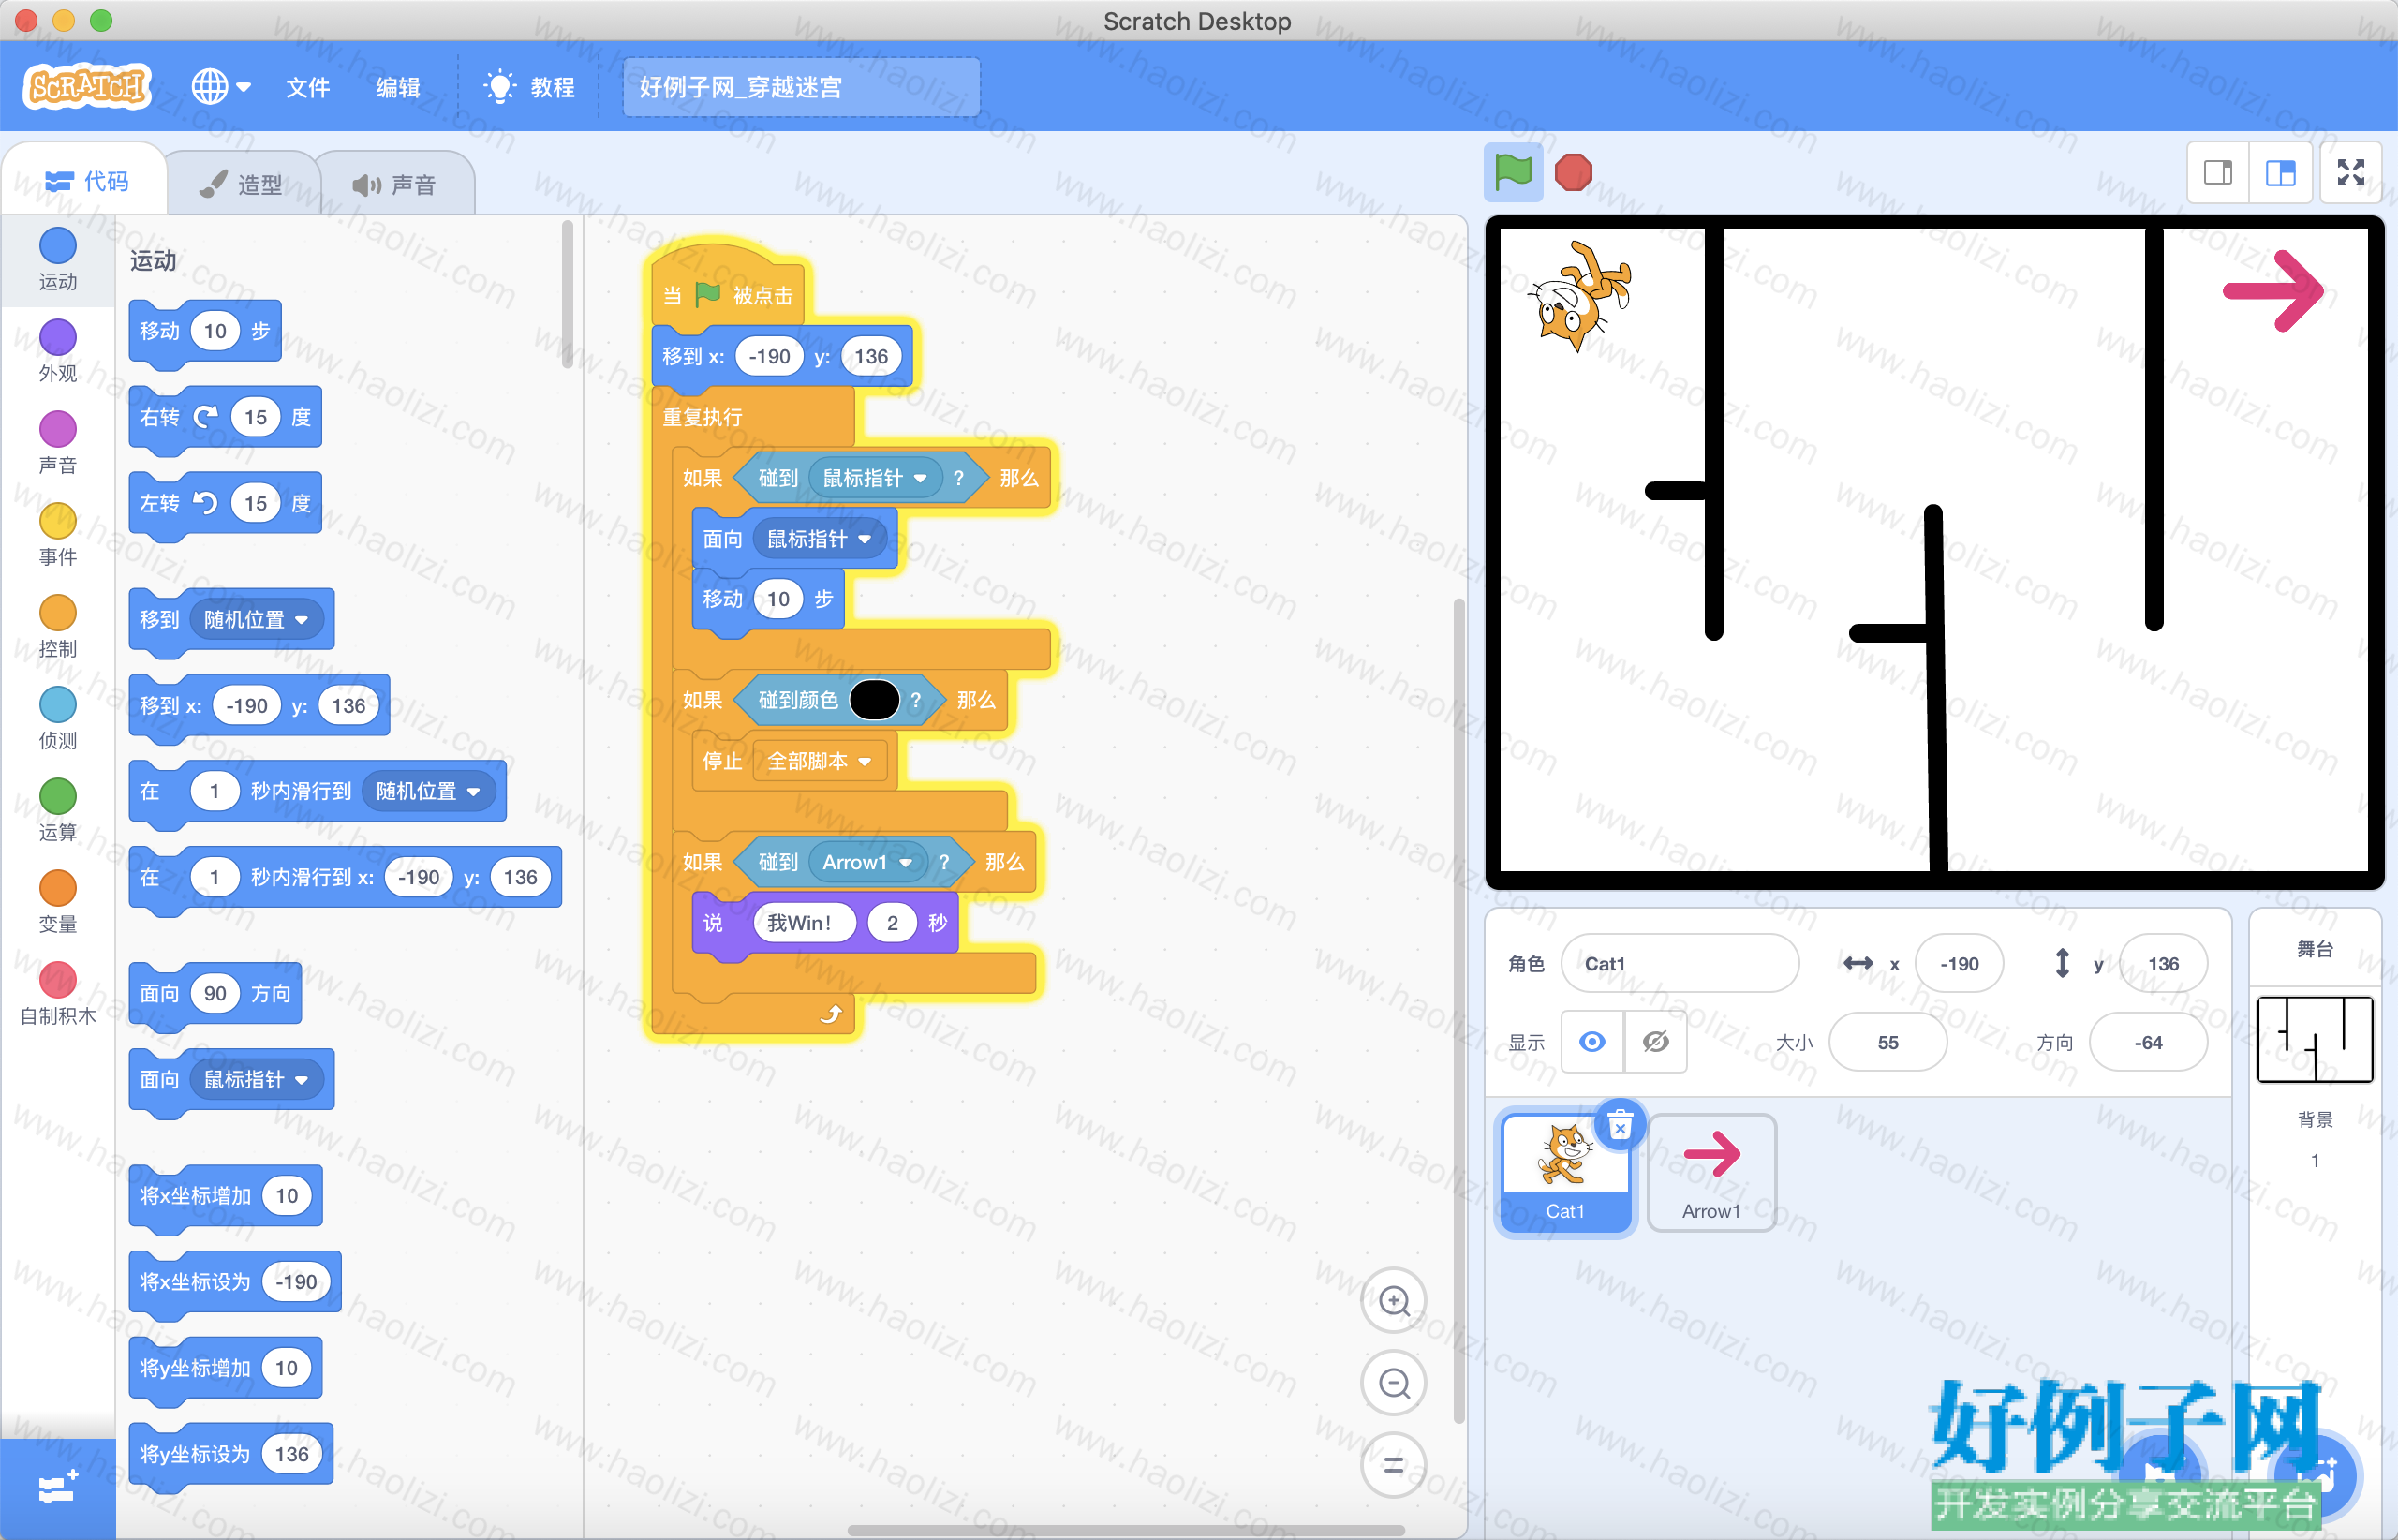2398x1540 pixels.
Task: Click the red stop sign button
Action: point(1573,172)
